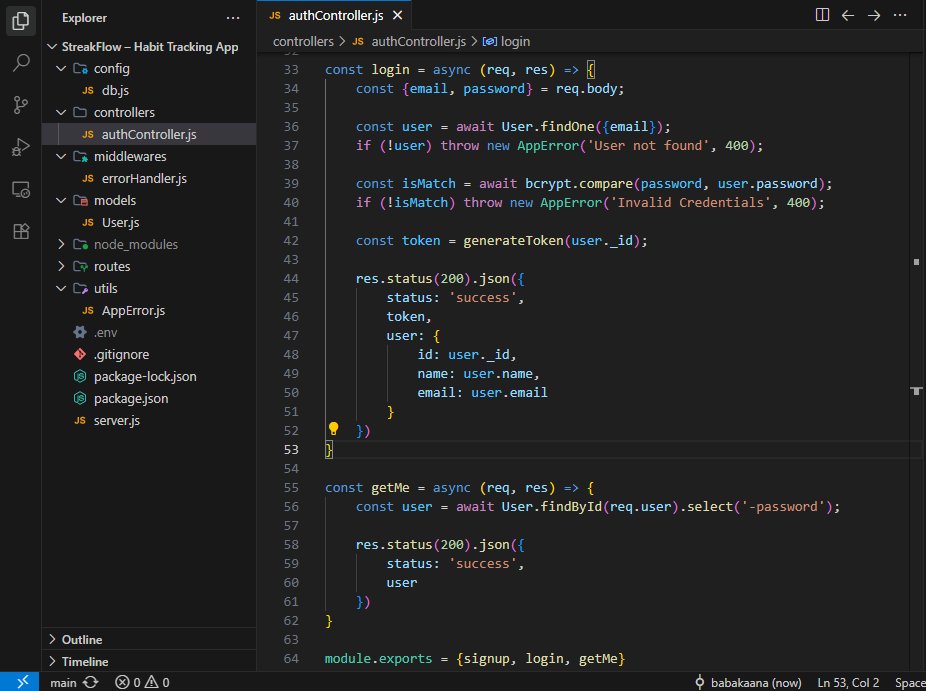Open package-lock.json file
The height and width of the screenshot is (691, 926).
click(x=149, y=377)
